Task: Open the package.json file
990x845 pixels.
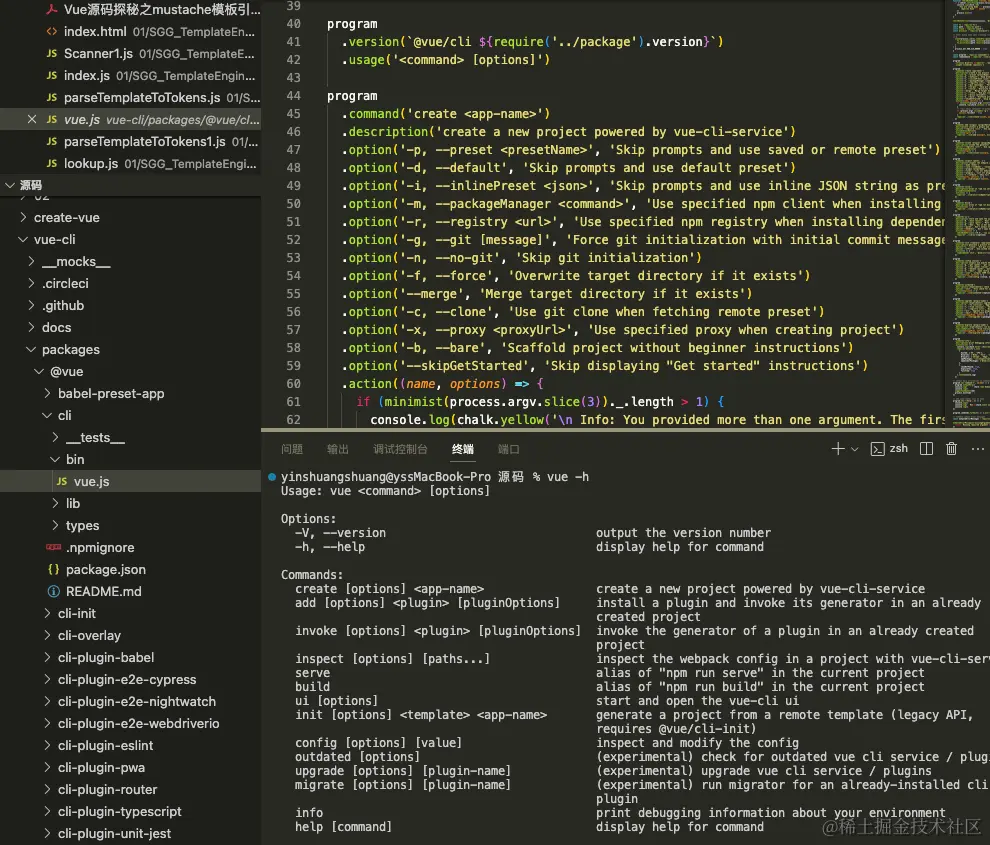Action: [x=130, y=570]
